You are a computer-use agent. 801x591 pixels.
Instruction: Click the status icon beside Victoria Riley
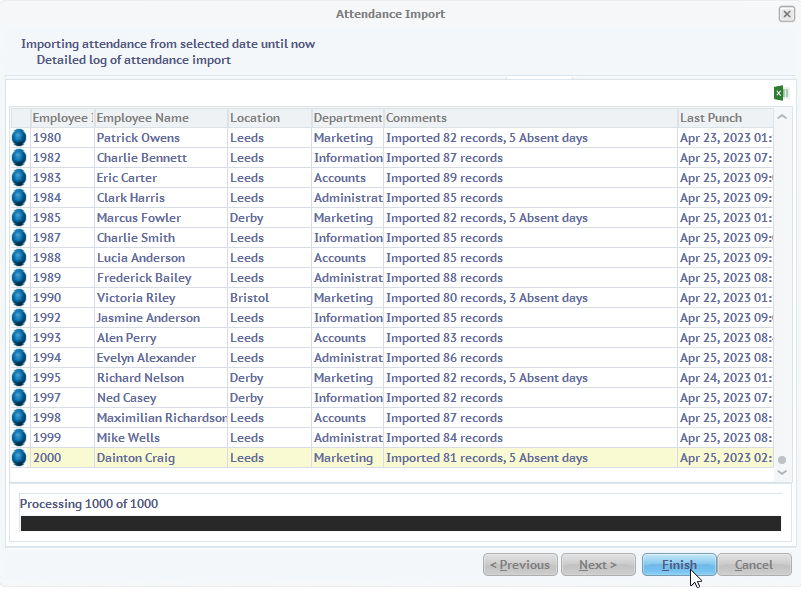tap(19, 298)
